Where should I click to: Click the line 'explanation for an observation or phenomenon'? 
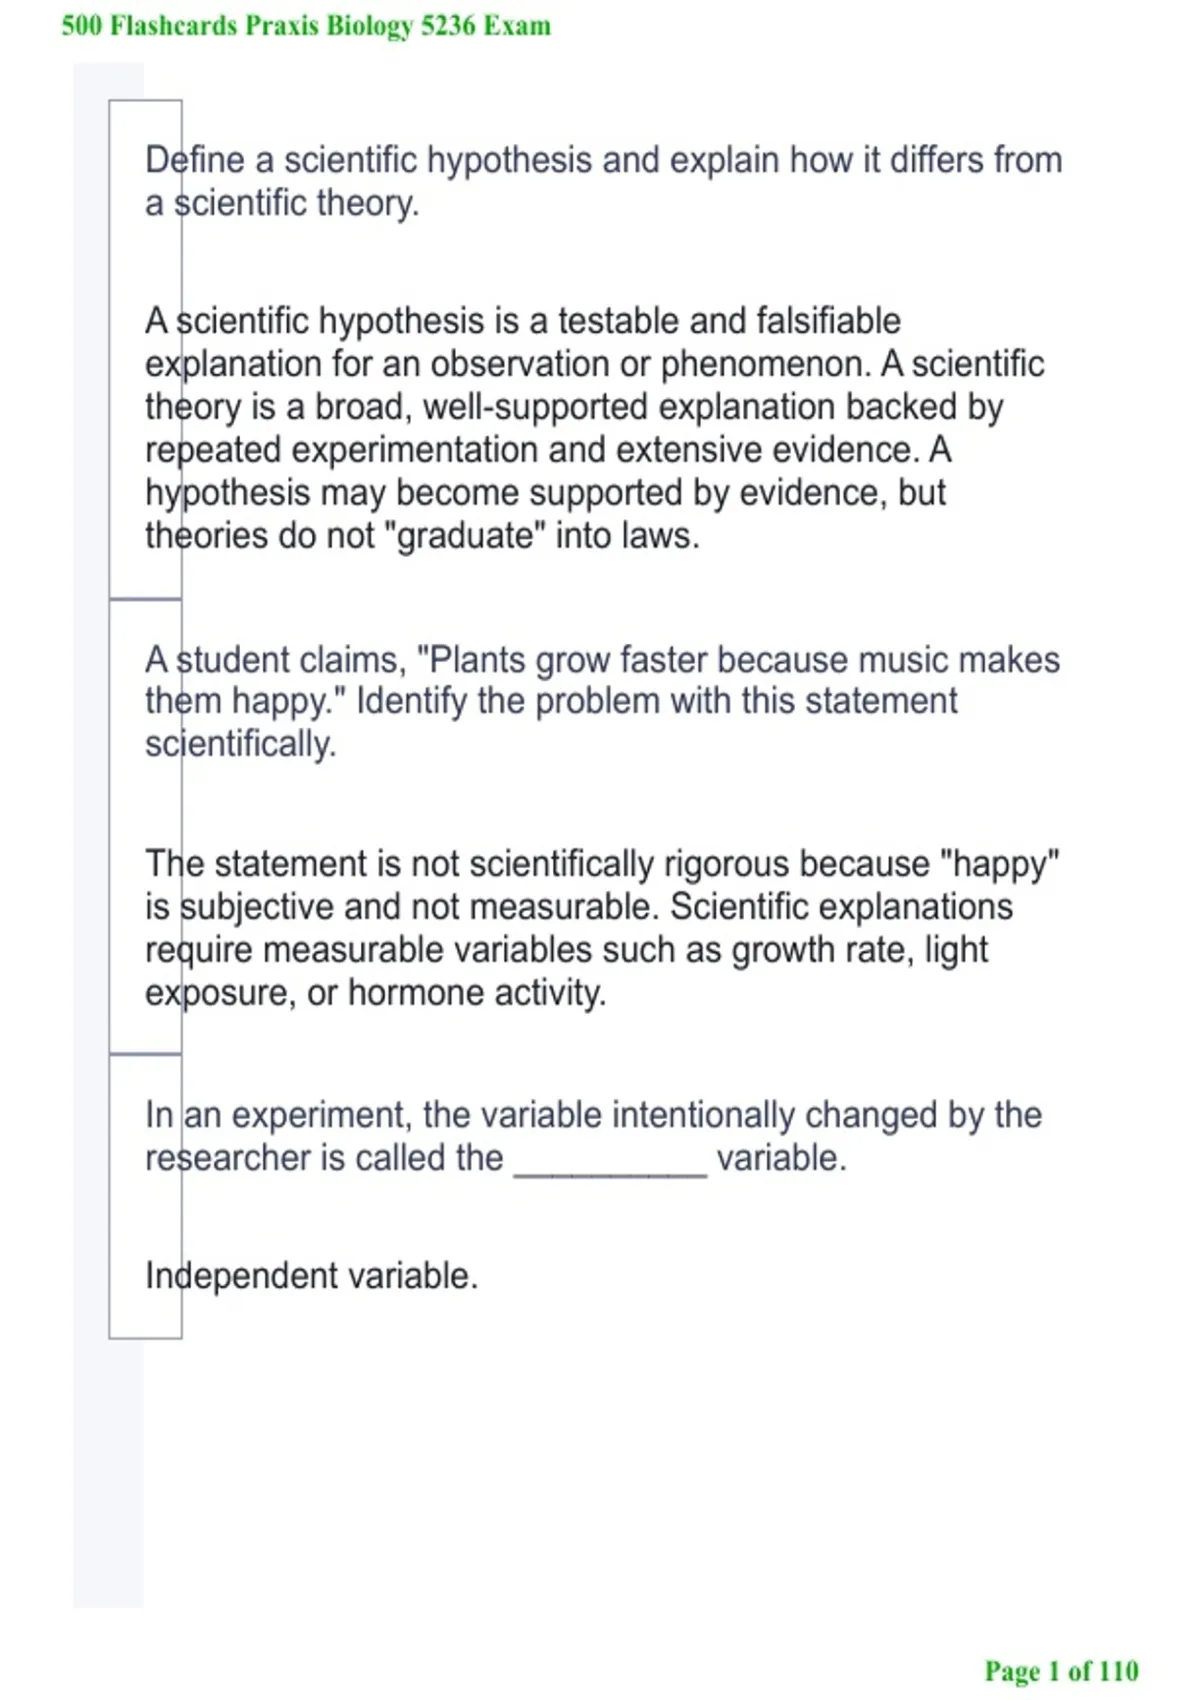(x=594, y=364)
